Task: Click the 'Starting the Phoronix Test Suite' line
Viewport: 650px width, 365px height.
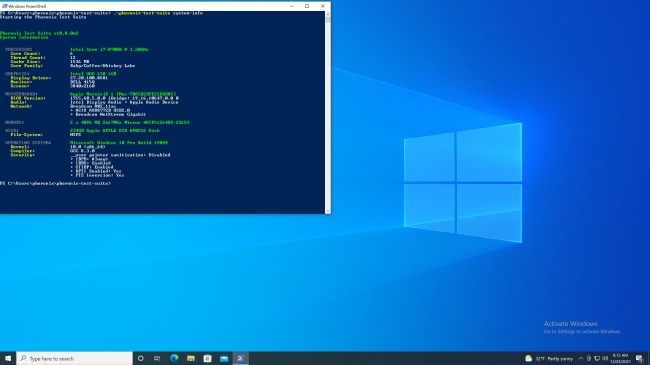Action: click(x=43, y=17)
